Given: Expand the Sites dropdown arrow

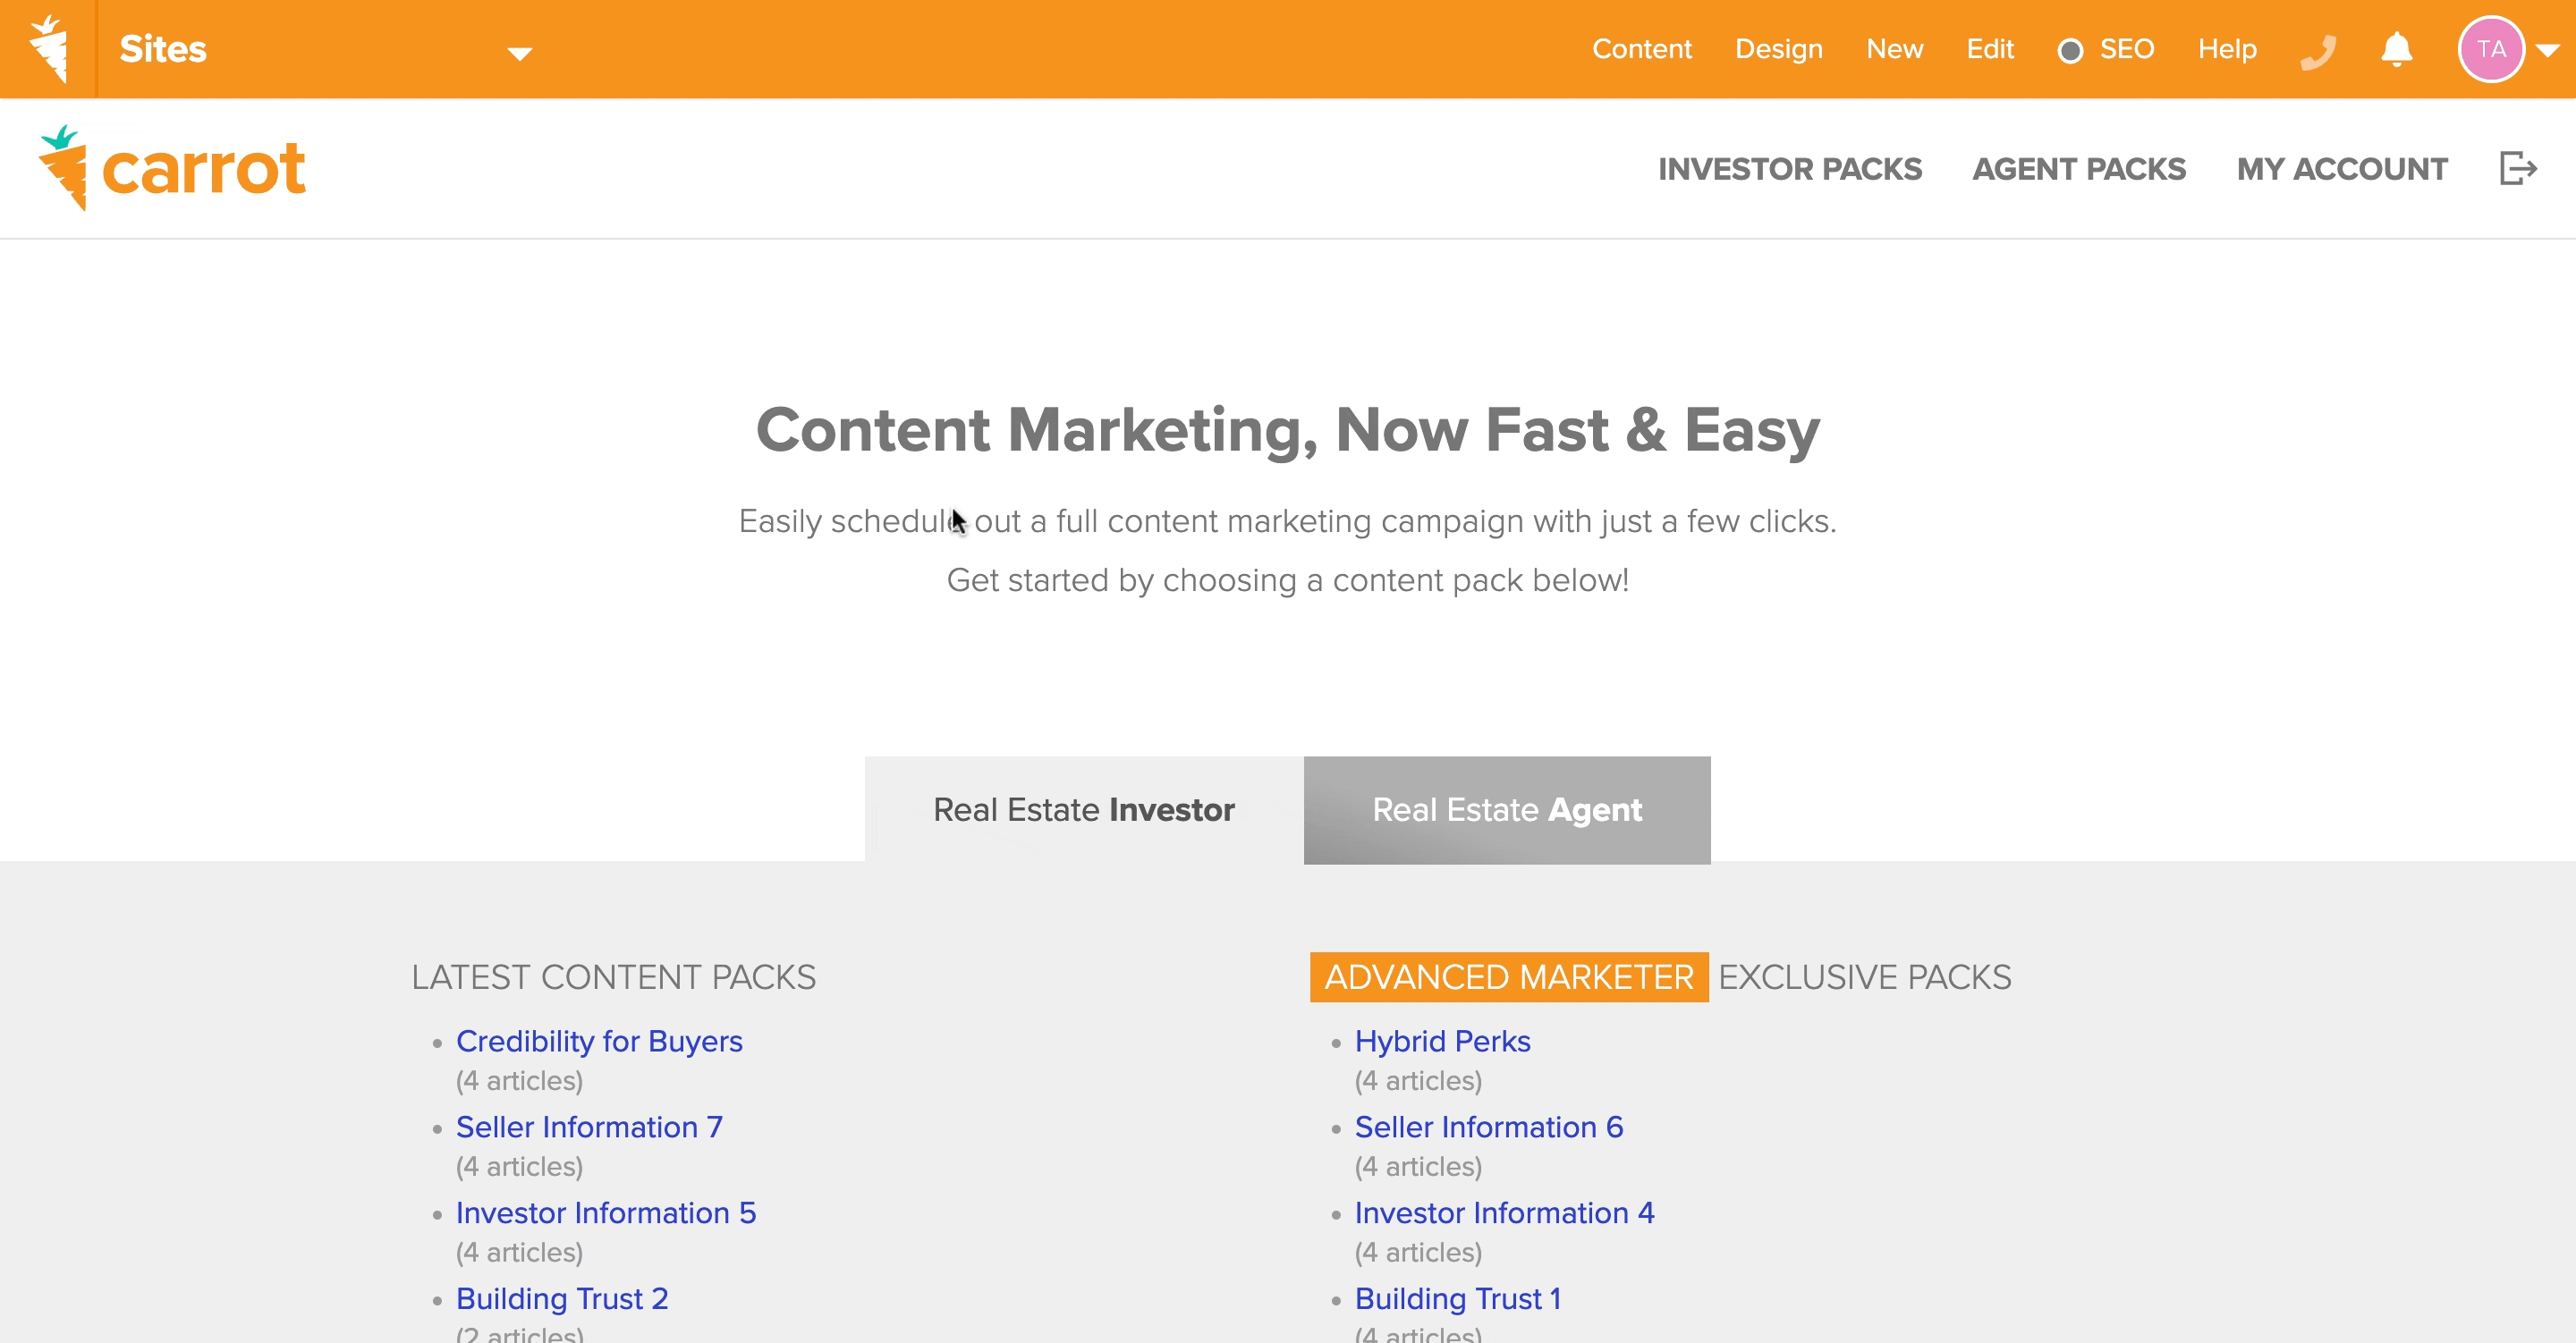Looking at the screenshot, I should pos(519,53).
